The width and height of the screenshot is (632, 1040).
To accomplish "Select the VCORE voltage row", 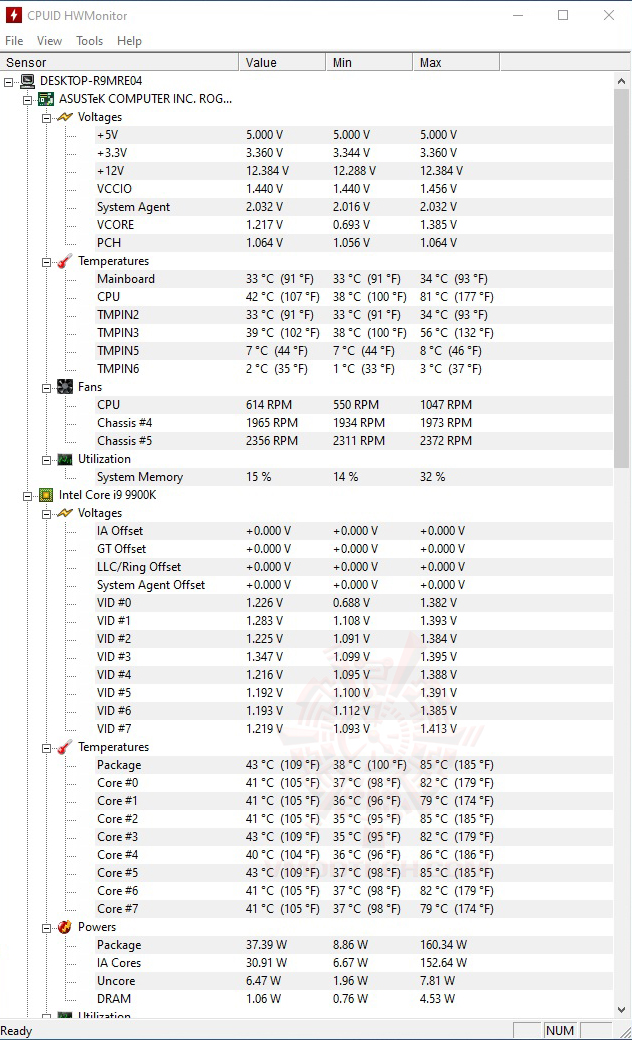I will 115,225.
